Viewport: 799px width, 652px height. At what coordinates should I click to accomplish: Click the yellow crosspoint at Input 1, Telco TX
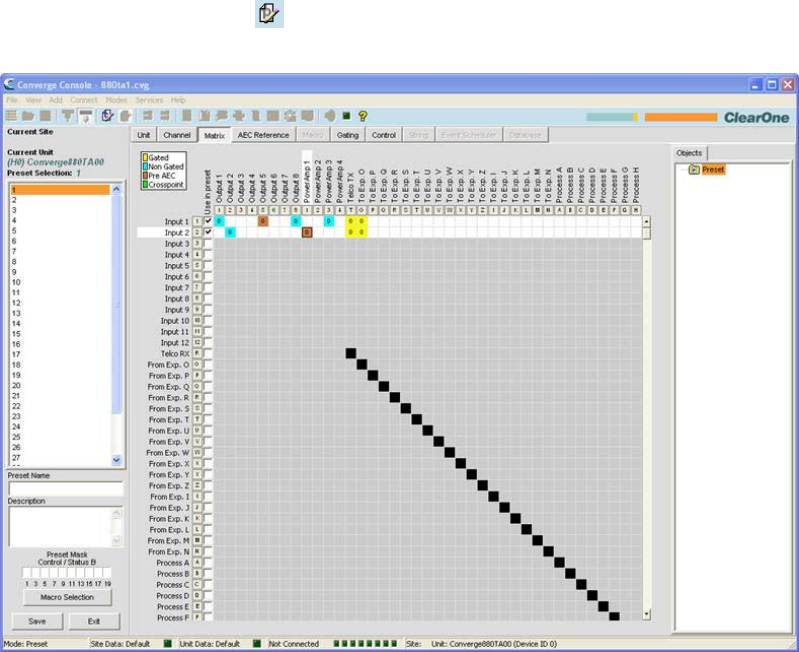point(351,222)
